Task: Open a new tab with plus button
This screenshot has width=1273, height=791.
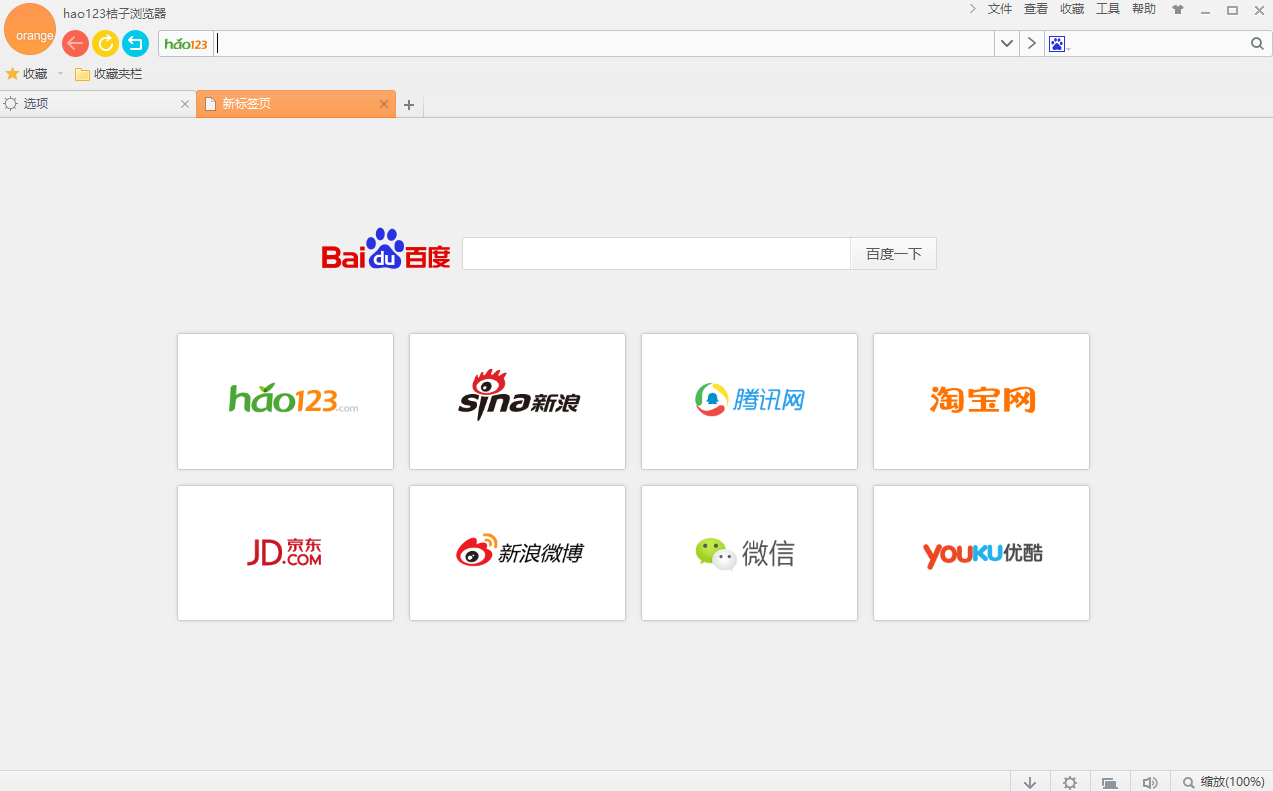Action: click(x=409, y=105)
